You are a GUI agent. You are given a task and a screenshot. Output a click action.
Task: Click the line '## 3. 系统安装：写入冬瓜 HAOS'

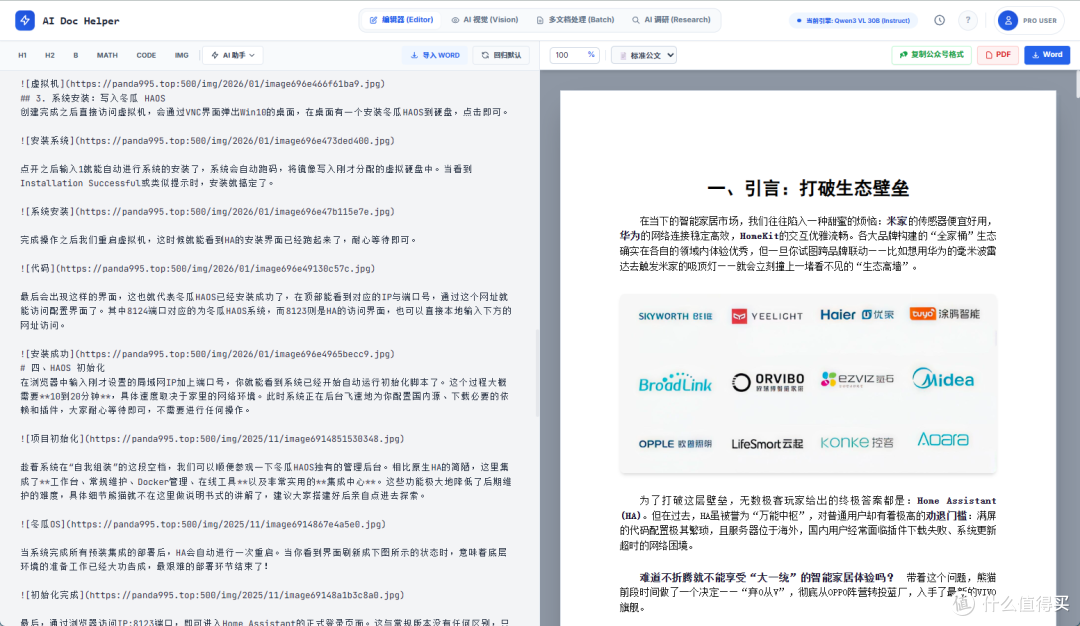pos(93,98)
